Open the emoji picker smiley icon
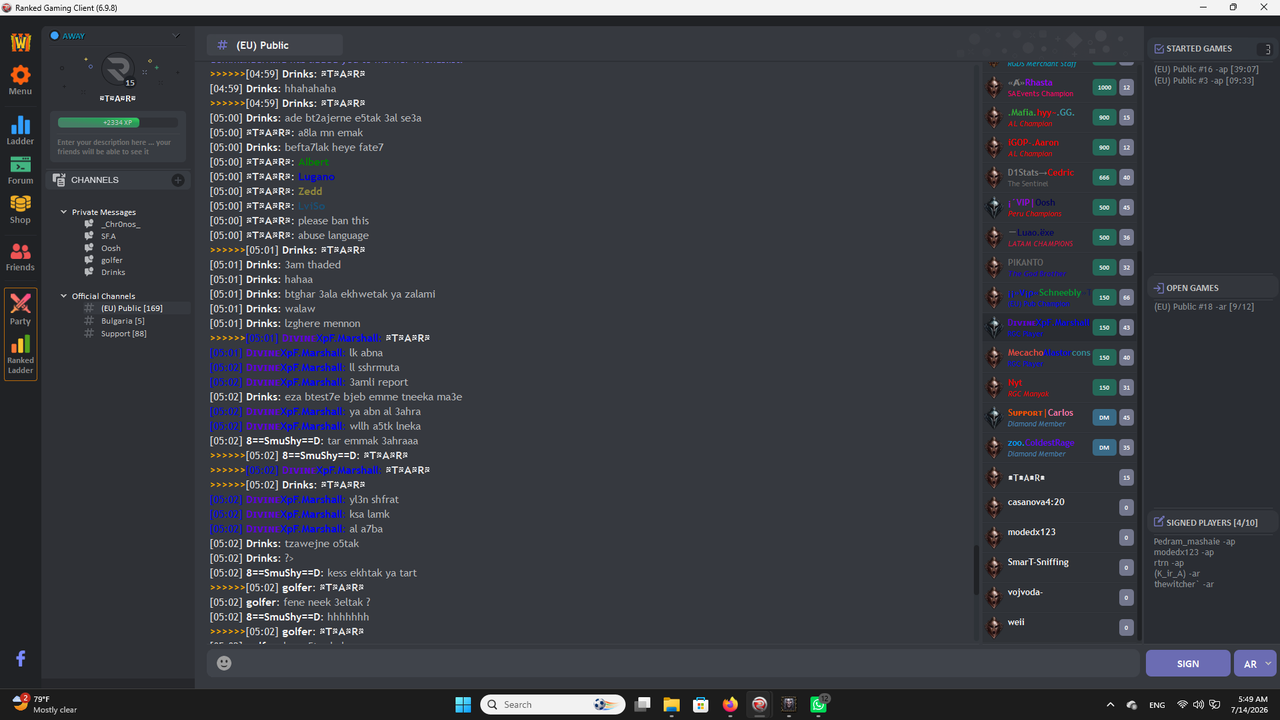The height and width of the screenshot is (720, 1280). click(x=224, y=663)
